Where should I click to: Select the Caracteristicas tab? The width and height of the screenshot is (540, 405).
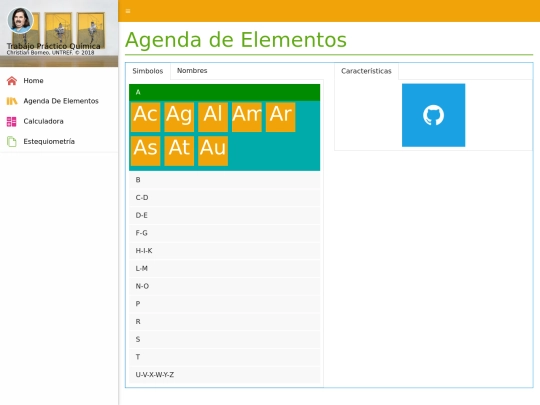(366, 71)
